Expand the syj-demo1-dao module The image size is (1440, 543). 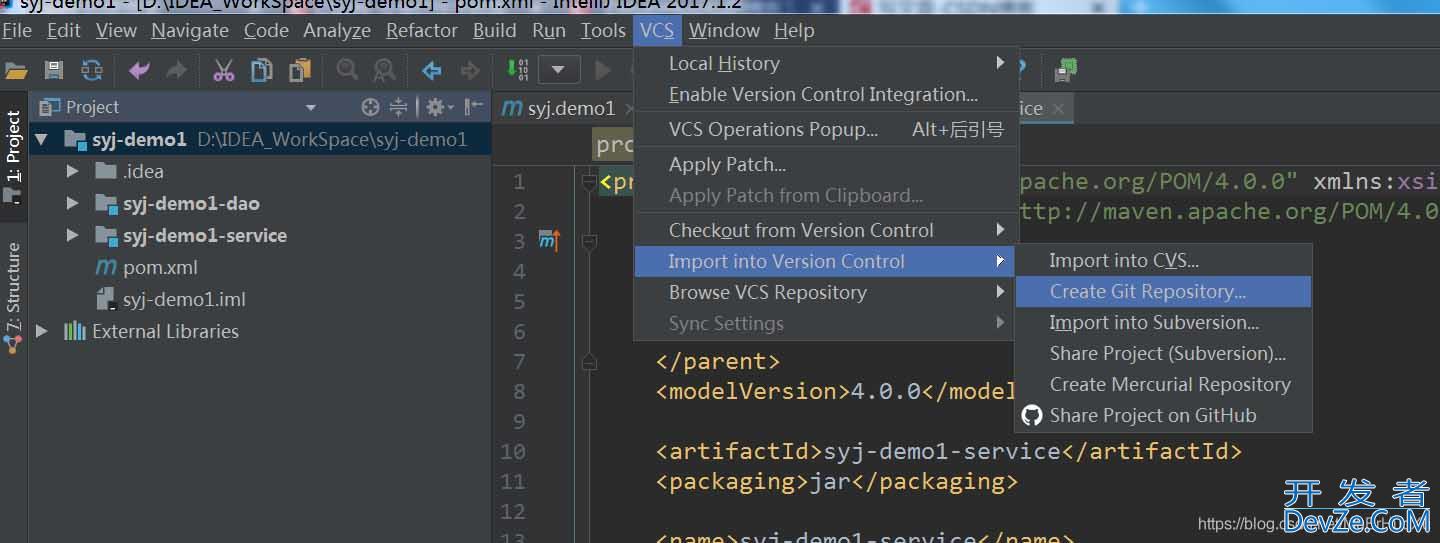pos(72,203)
